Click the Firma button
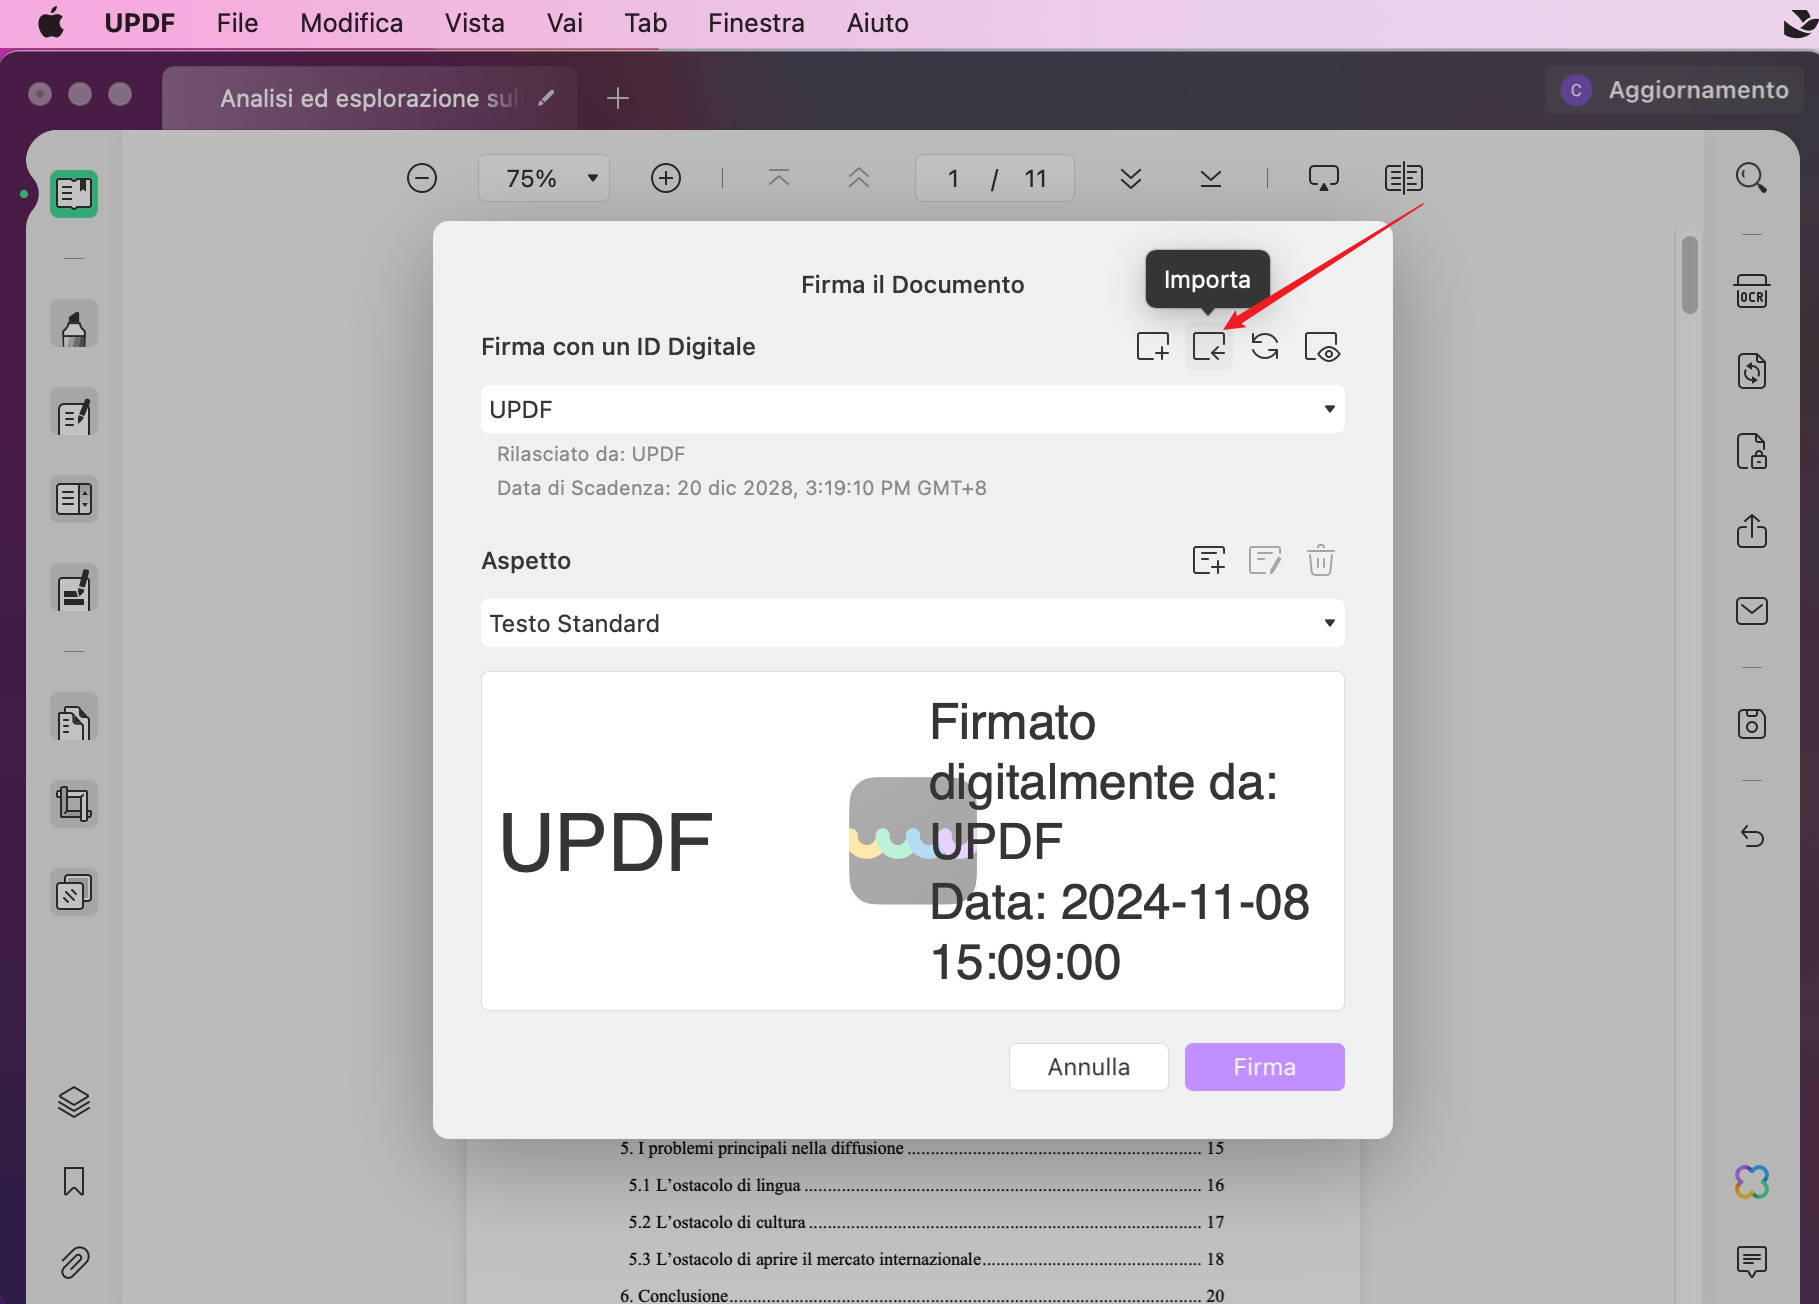Image resolution: width=1819 pixels, height=1304 pixels. (x=1265, y=1067)
